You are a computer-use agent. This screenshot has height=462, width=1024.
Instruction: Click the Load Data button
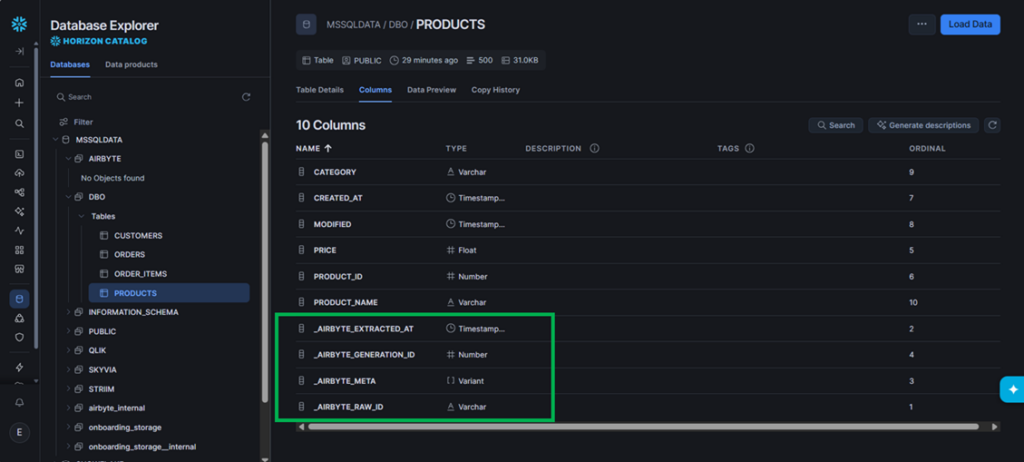pyautogui.click(x=970, y=24)
